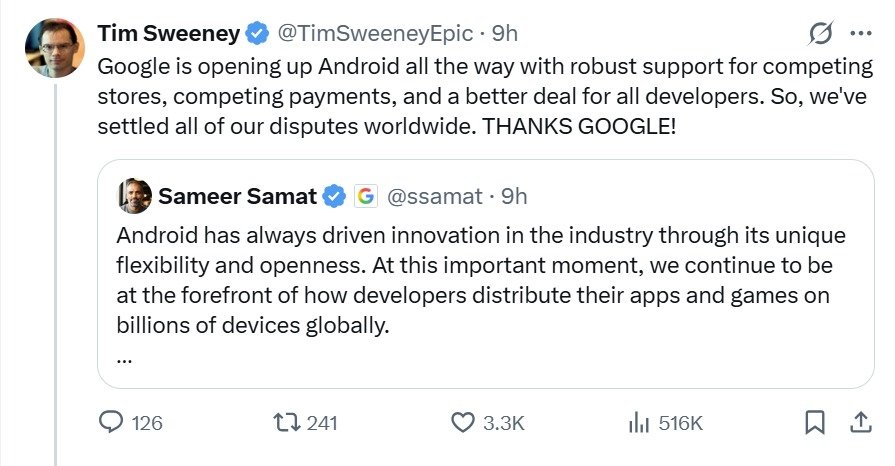Share the post via upload arrow icon

[x=858, y=423]
